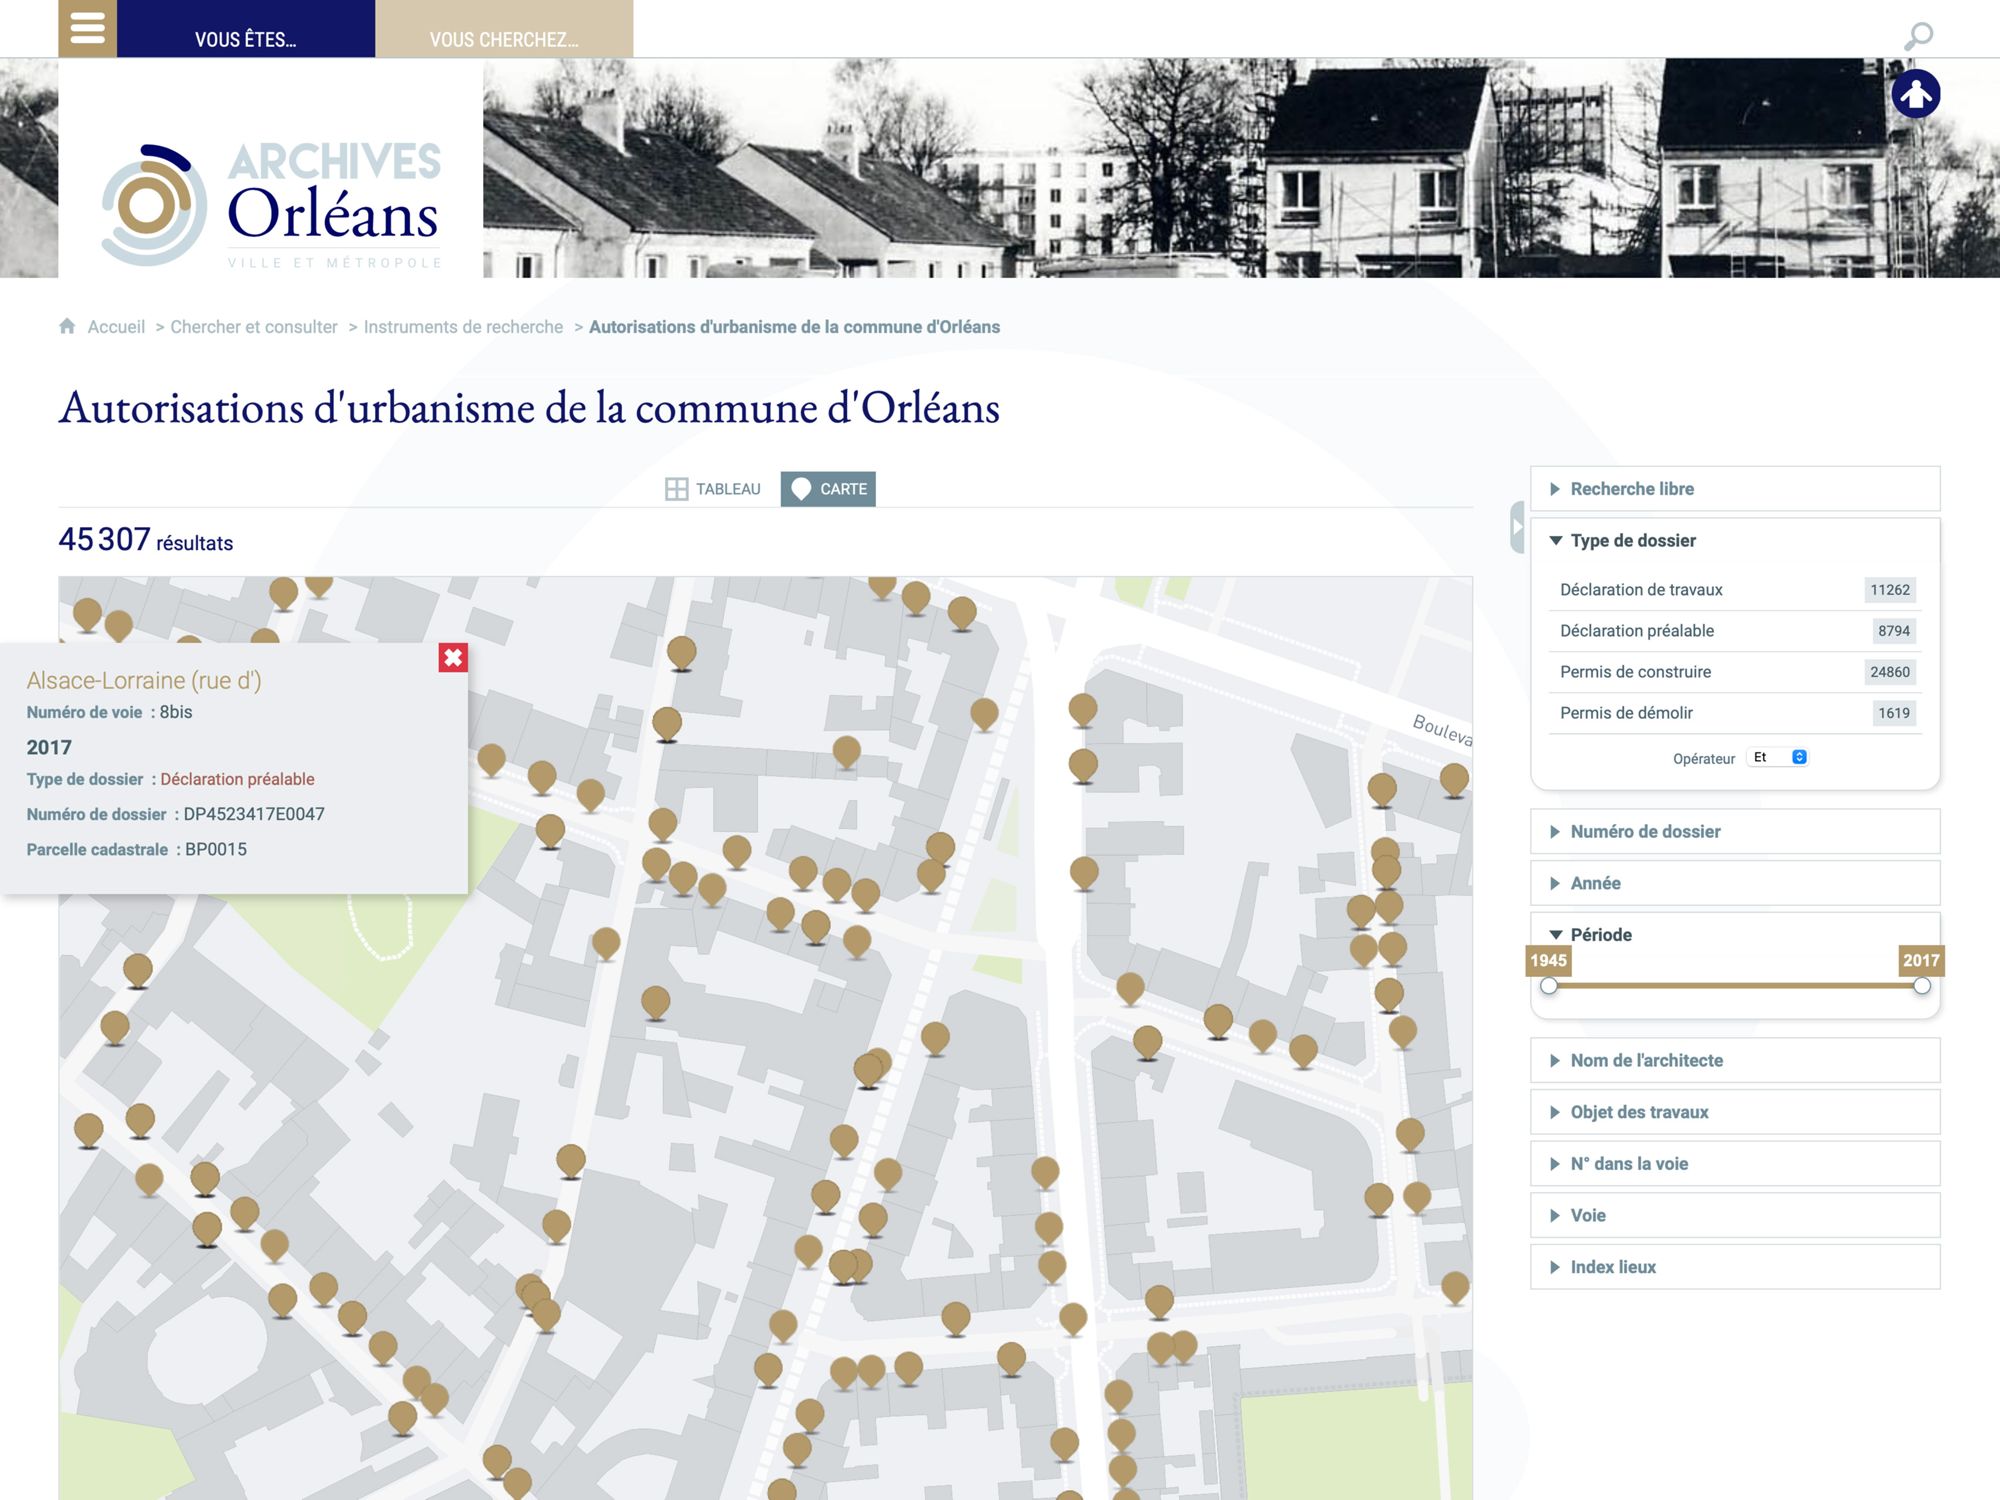
Task: Select the Carte view button
Action: 828,489
